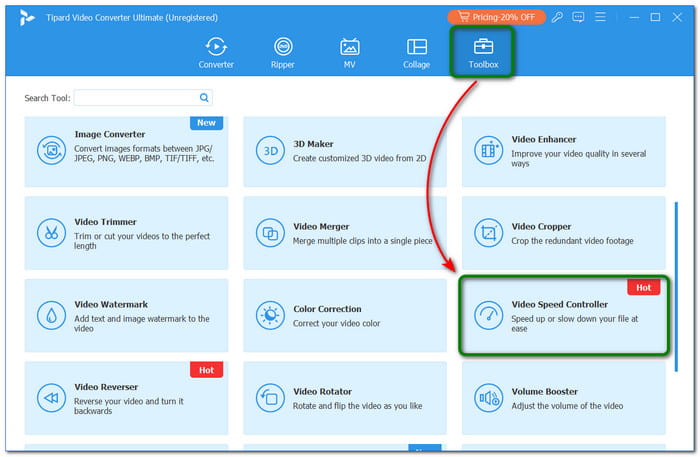The image size is (700, 457).
Task: Open the Video Rotator title
Action: point(322,391)
